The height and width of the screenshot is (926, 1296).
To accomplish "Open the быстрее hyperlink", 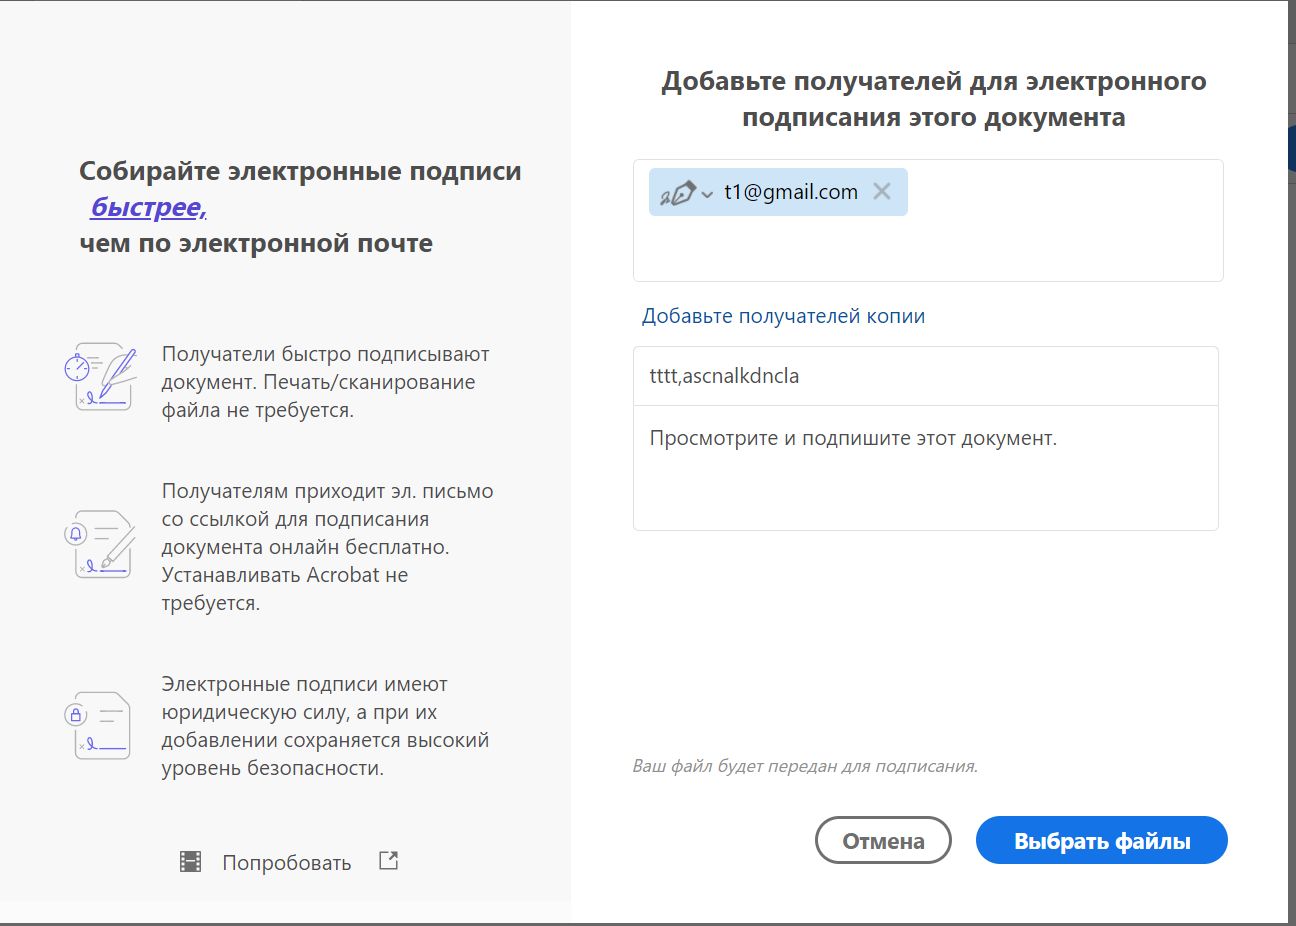I will 146,207.
